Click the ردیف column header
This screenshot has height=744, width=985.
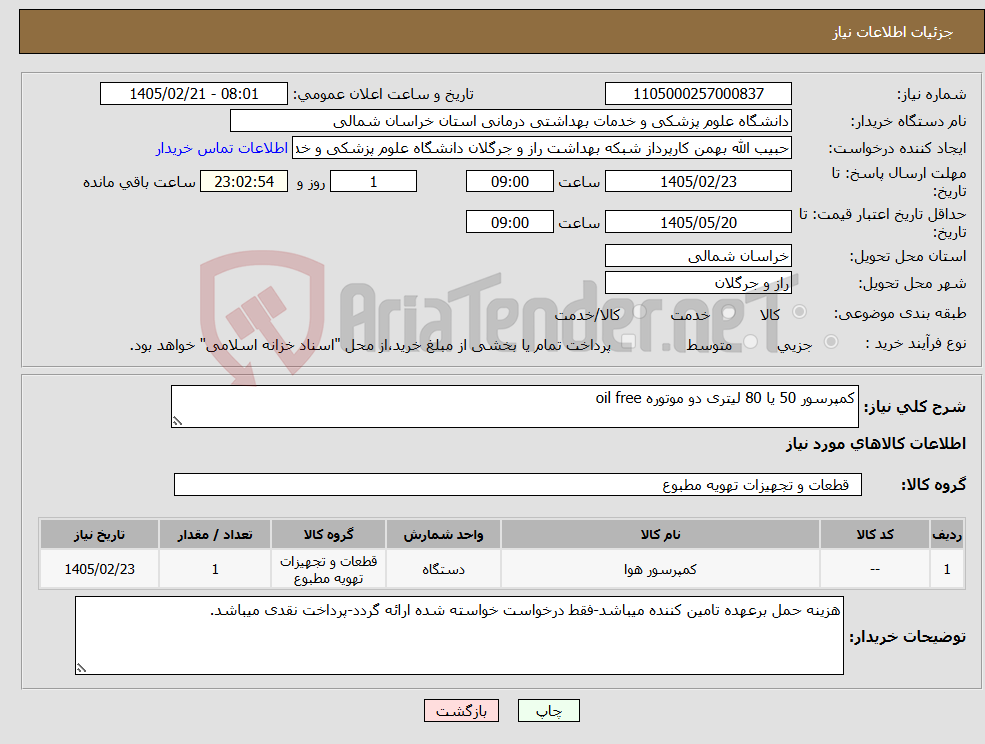pyautogui.click(x=947, y=535)
